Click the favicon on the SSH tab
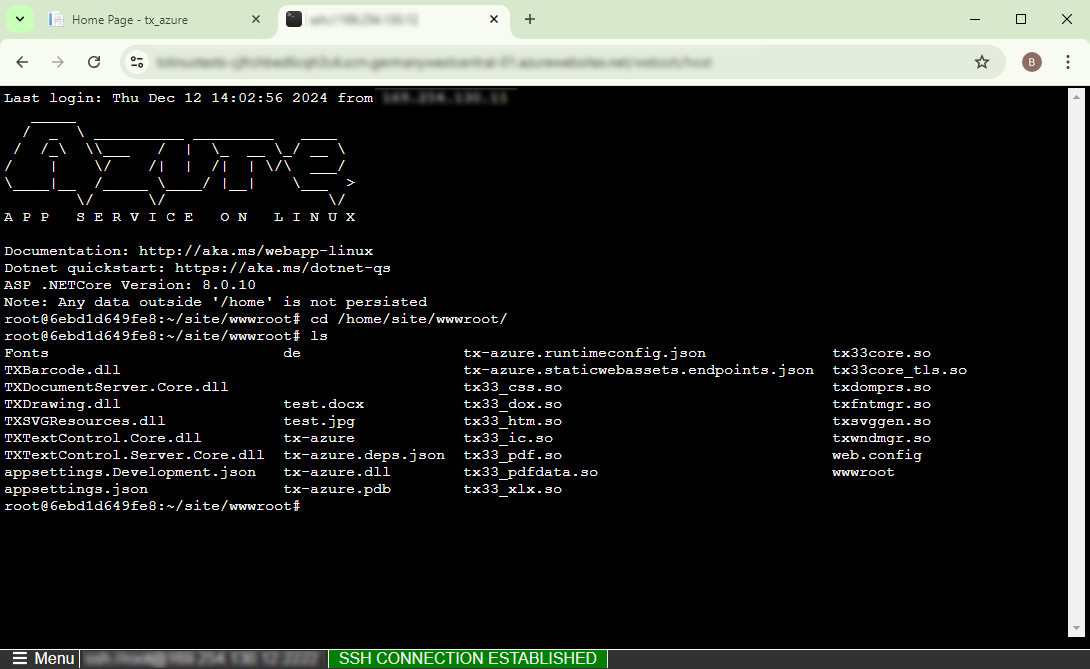The height and width of the screenshot is (669, 1090). click(x=294, y=18)
